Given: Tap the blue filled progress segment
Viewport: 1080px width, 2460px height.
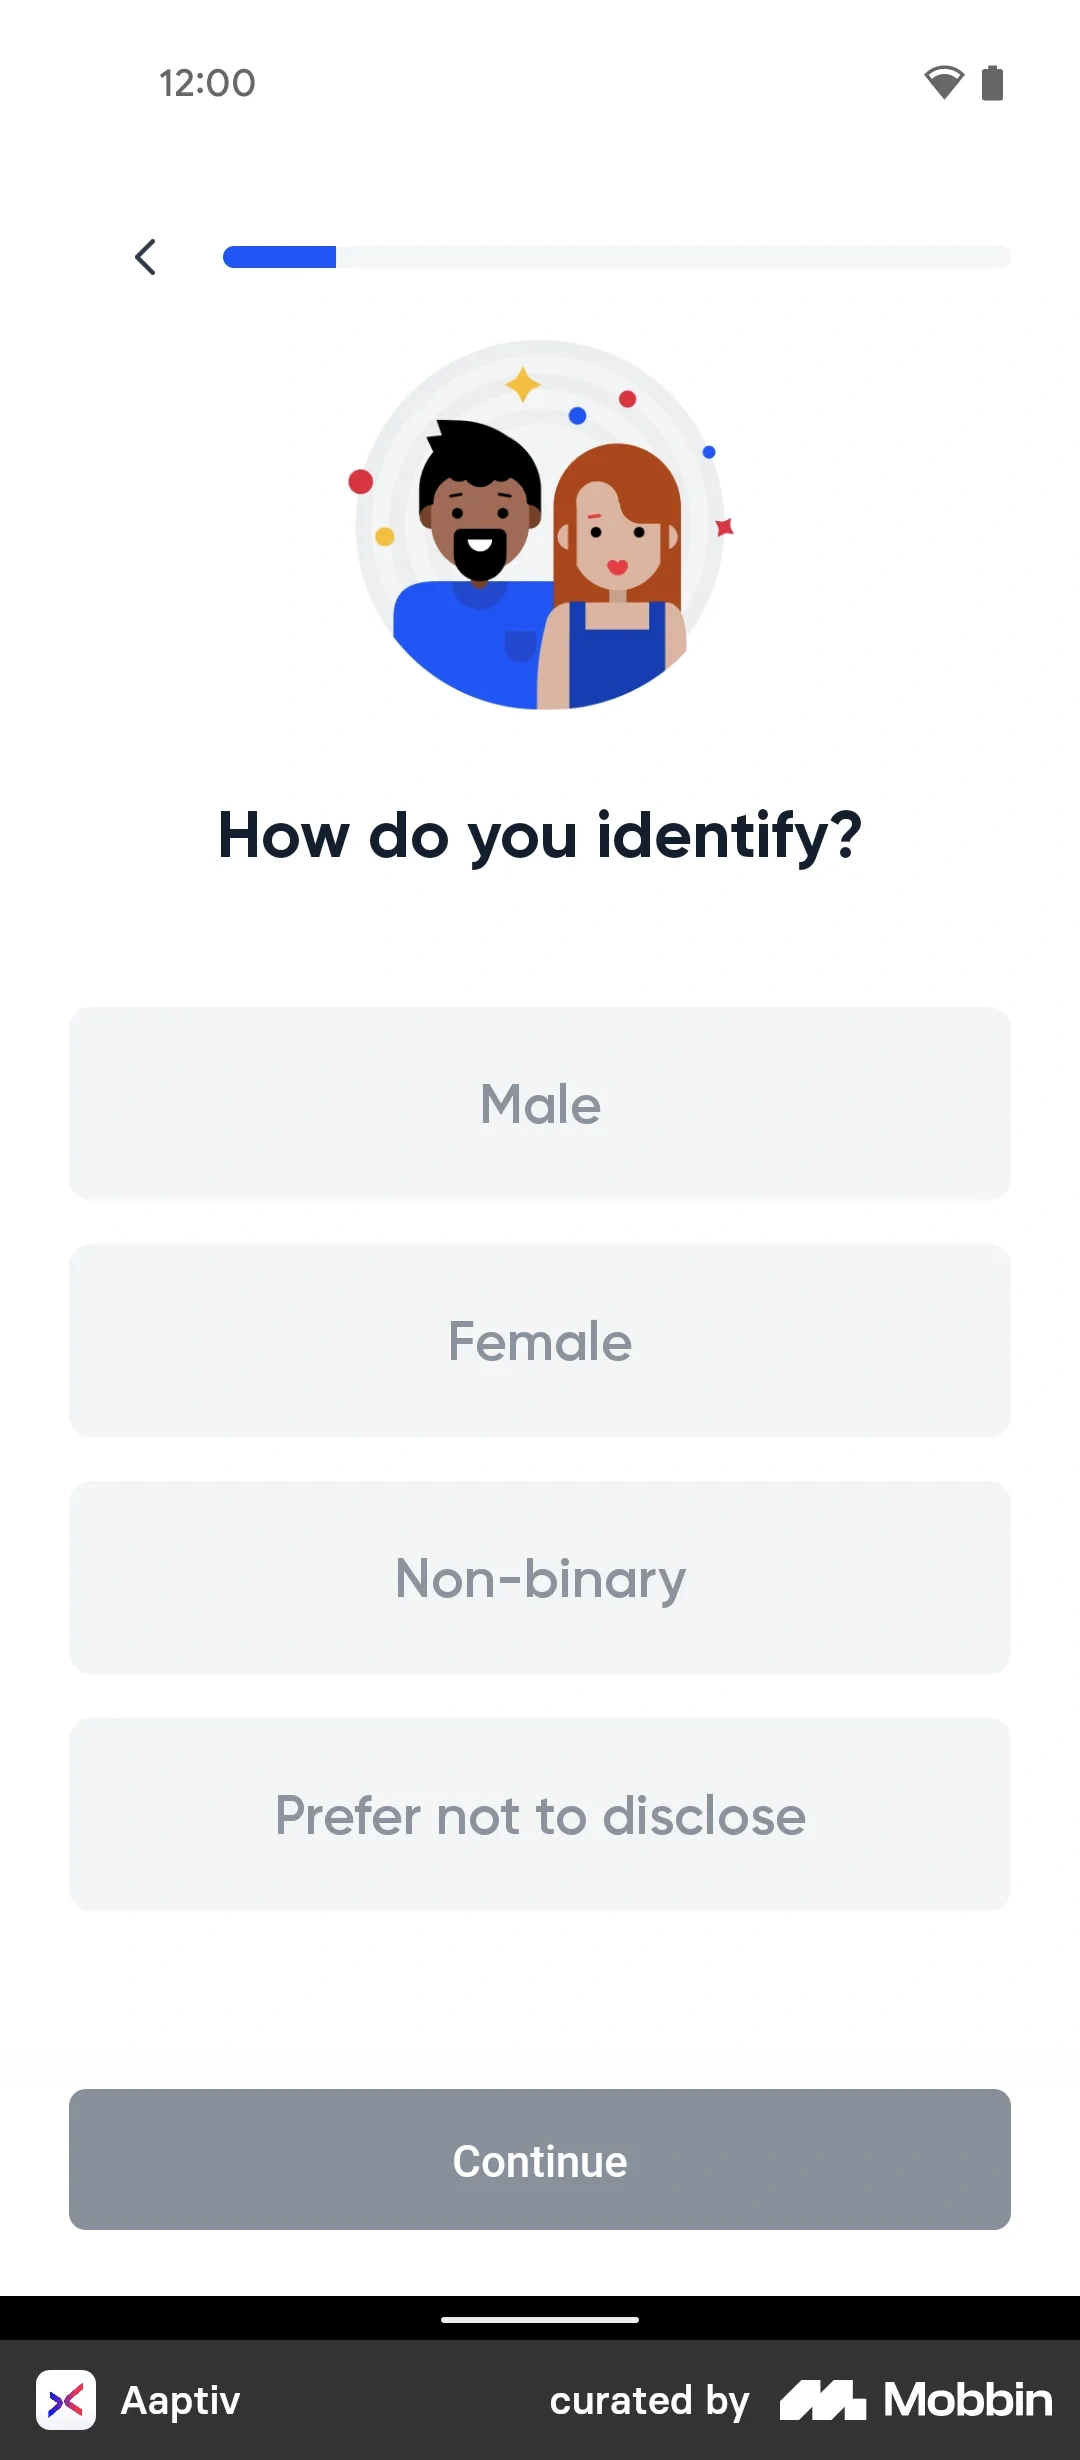Looking at the screenshot, I should click(280, 257).
